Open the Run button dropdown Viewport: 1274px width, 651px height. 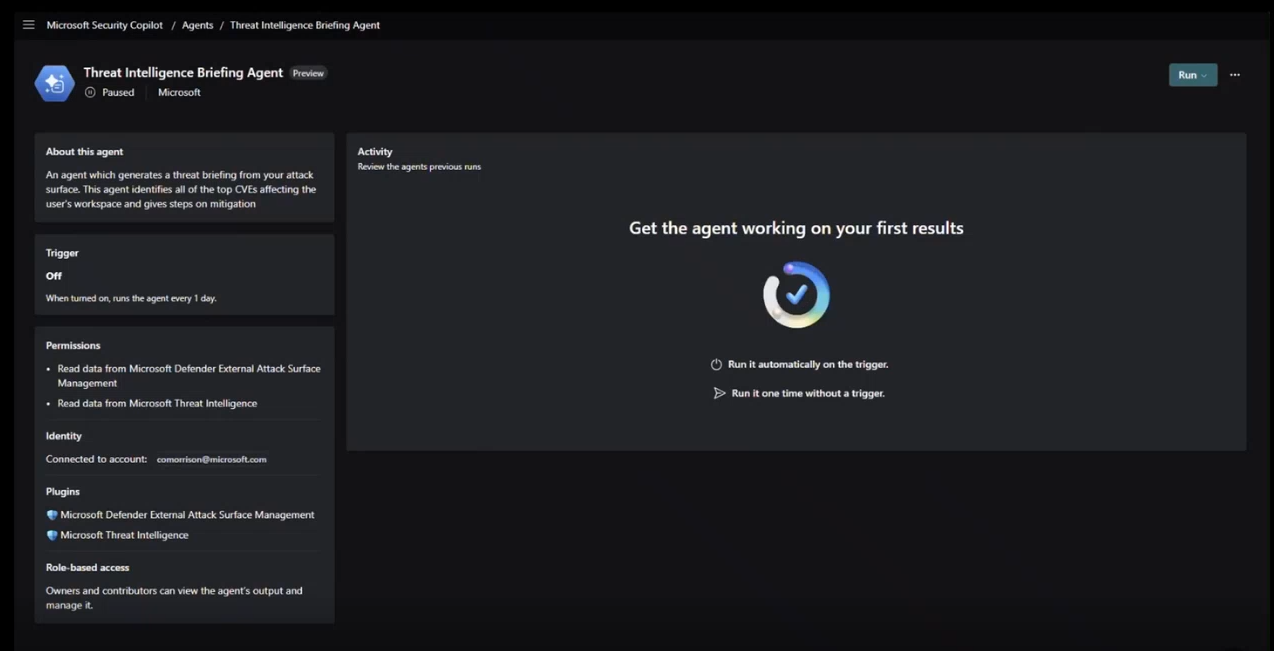click(x=1193, y=75)
